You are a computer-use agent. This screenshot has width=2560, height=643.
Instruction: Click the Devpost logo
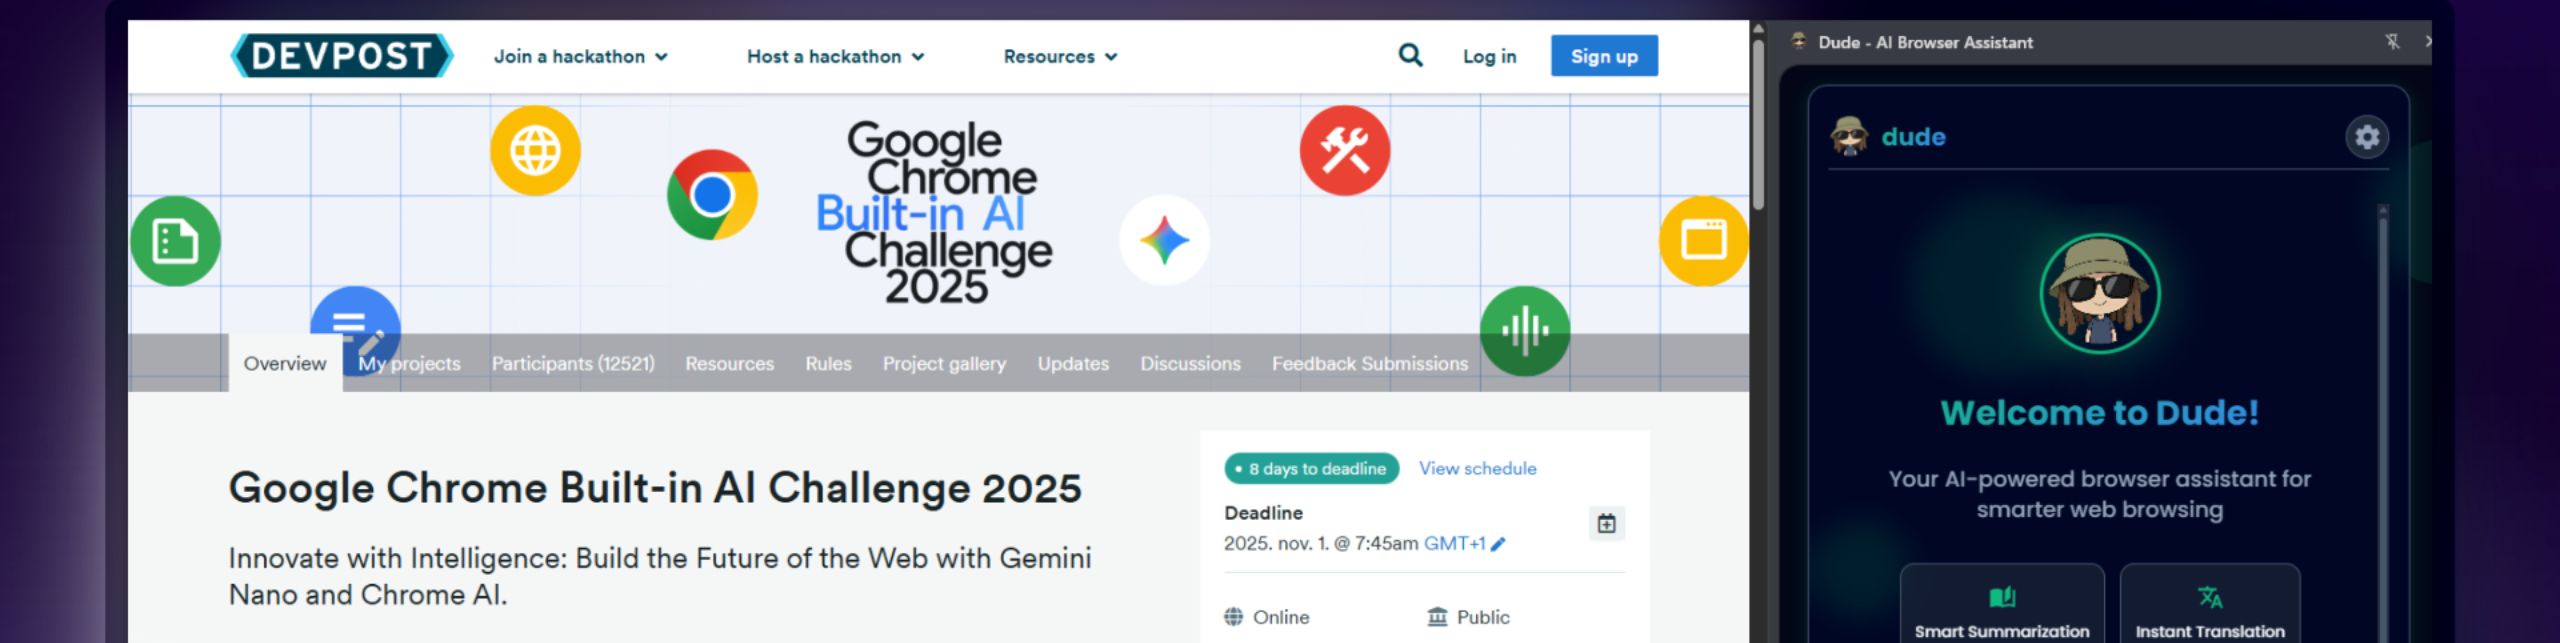(x=341, y=56)
